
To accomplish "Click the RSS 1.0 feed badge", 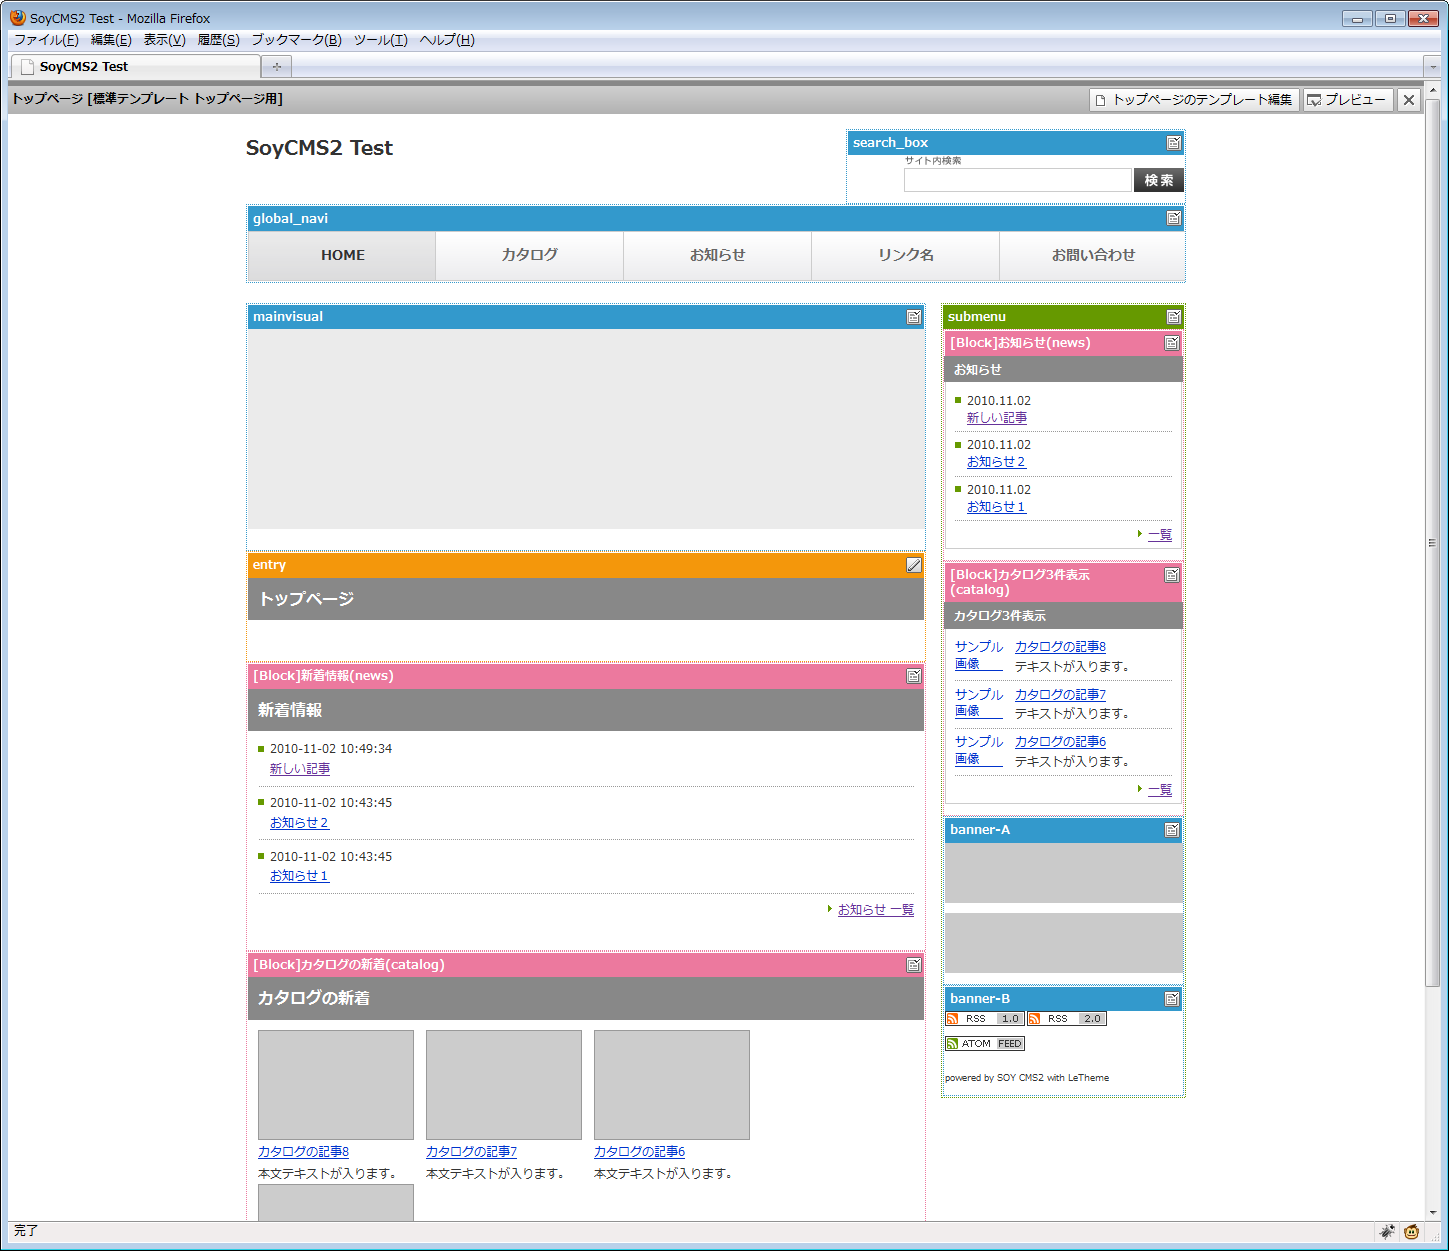I will pyautogui.click(x=984, y=1019).
